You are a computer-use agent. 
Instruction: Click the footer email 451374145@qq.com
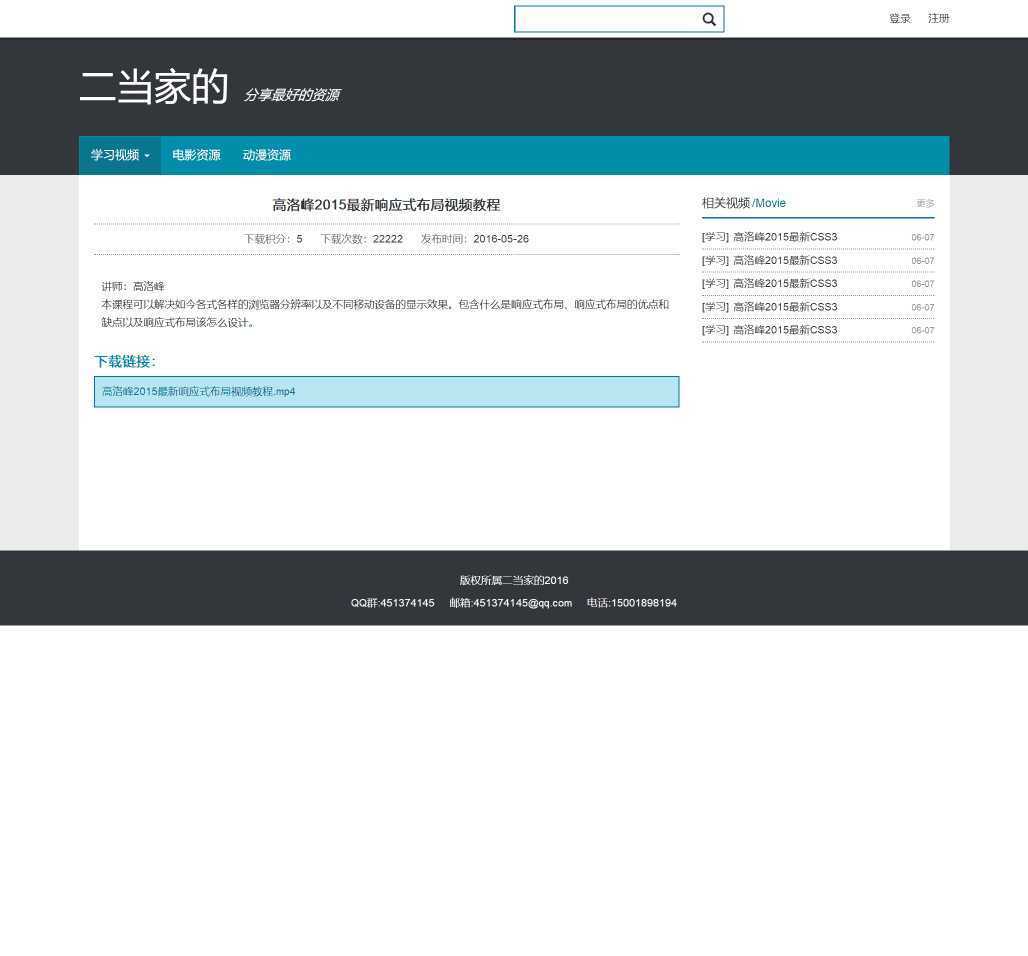click(x=511, y=603)
